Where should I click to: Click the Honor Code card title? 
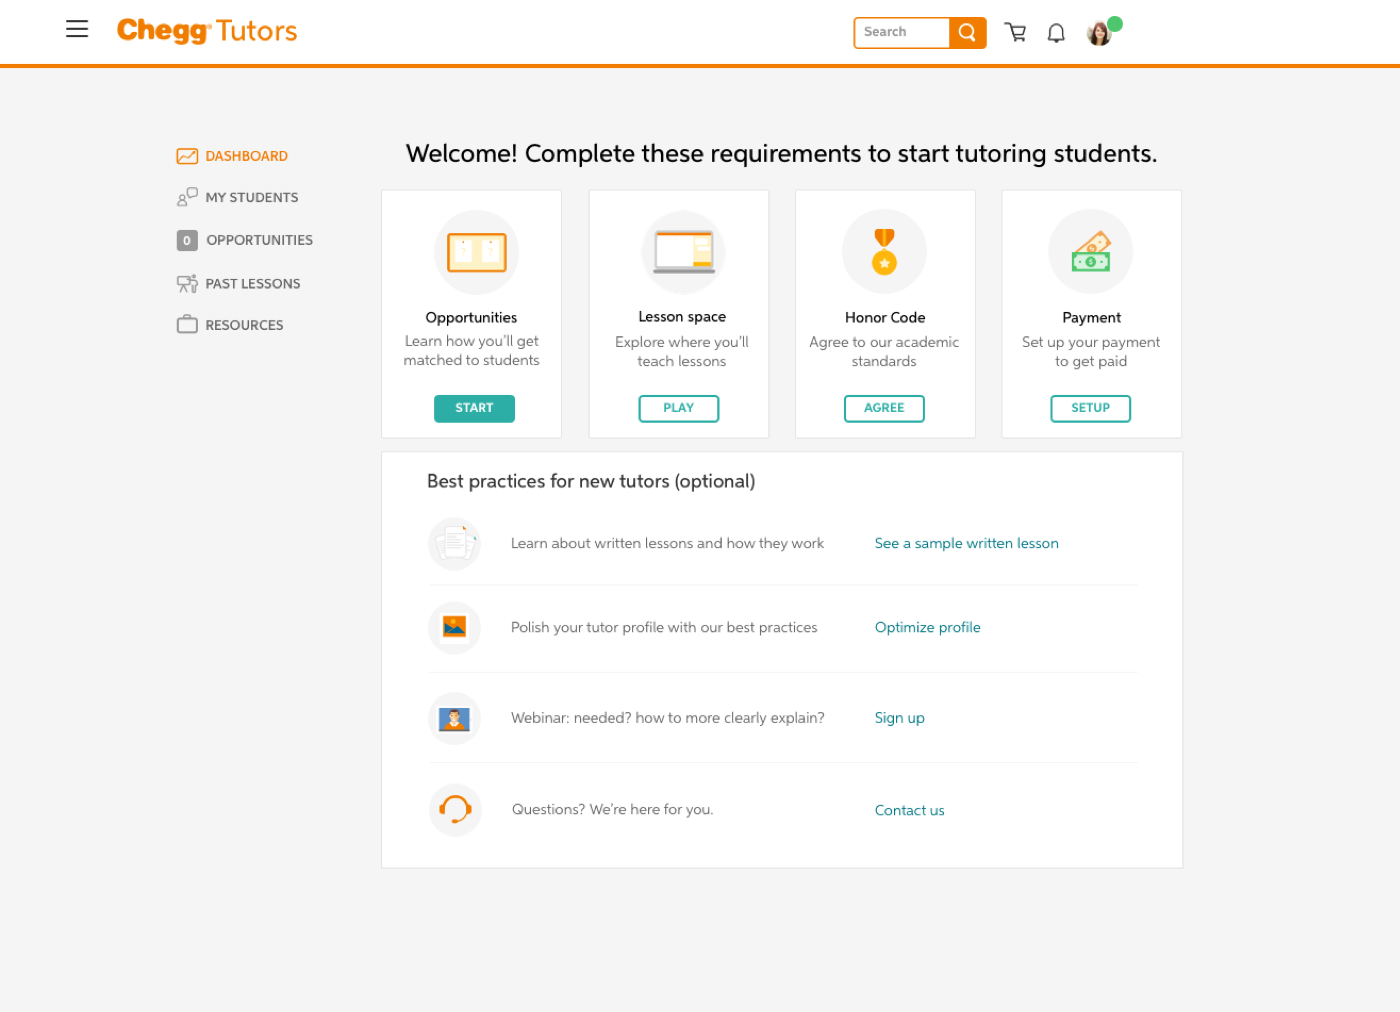pyautogui.click(x=885, y=318)
